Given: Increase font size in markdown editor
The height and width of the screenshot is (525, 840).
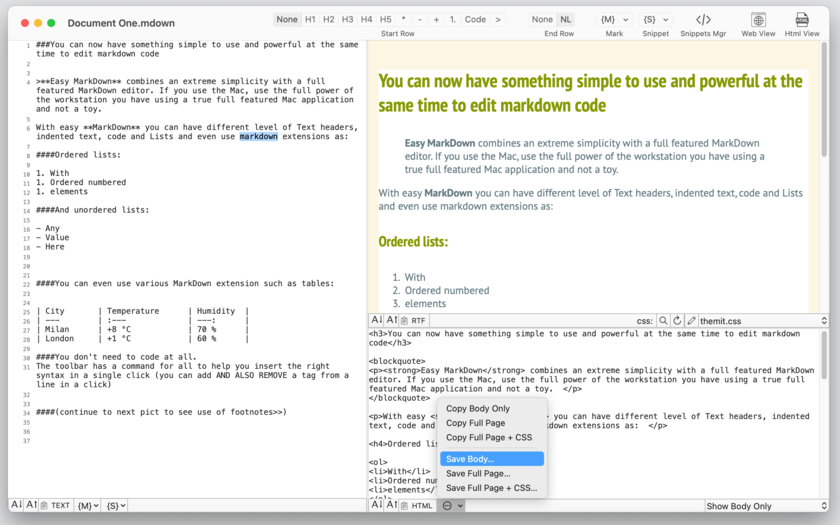Looking at the screenshot, I should (x=32, y=505).
